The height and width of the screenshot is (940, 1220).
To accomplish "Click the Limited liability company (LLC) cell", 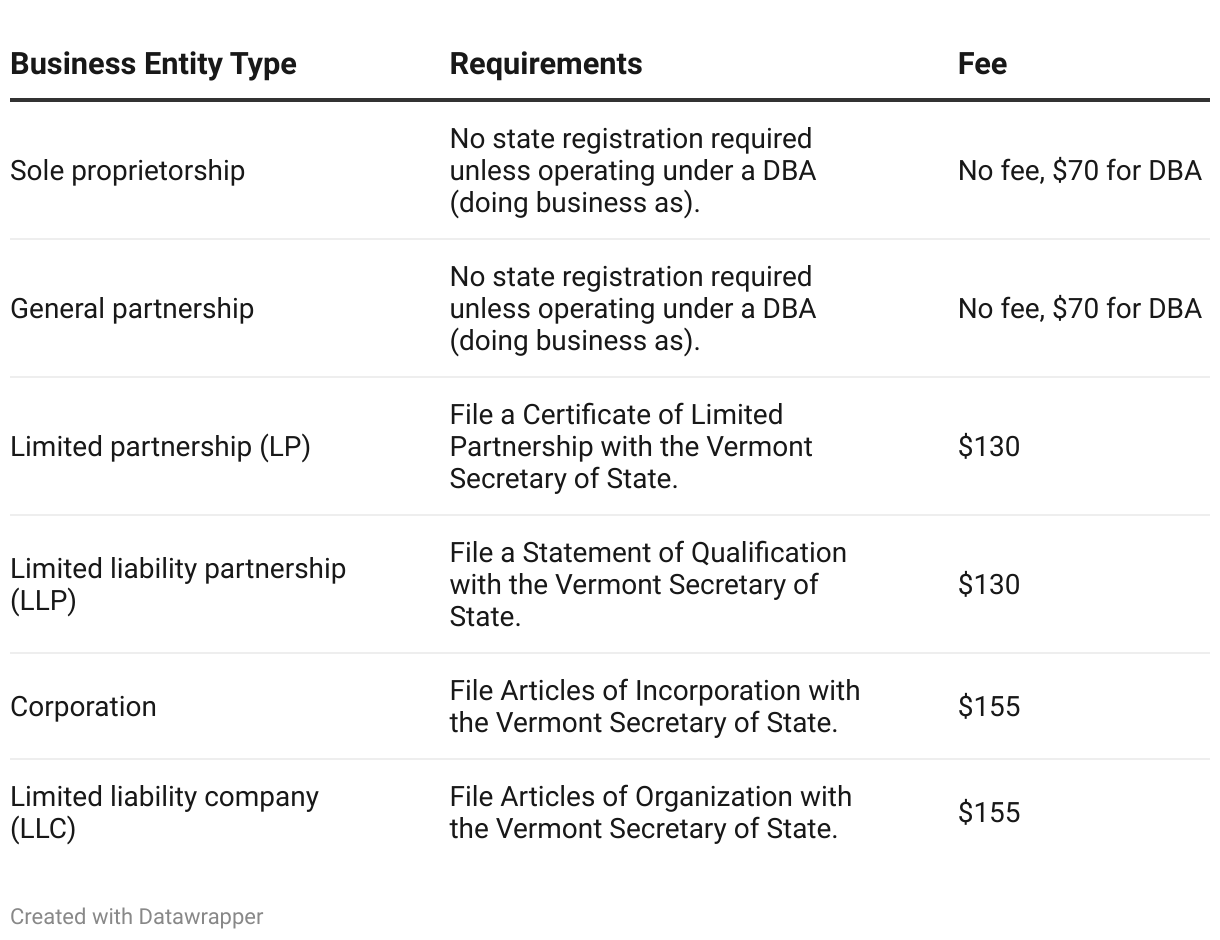I will click(x=164, y=812).
